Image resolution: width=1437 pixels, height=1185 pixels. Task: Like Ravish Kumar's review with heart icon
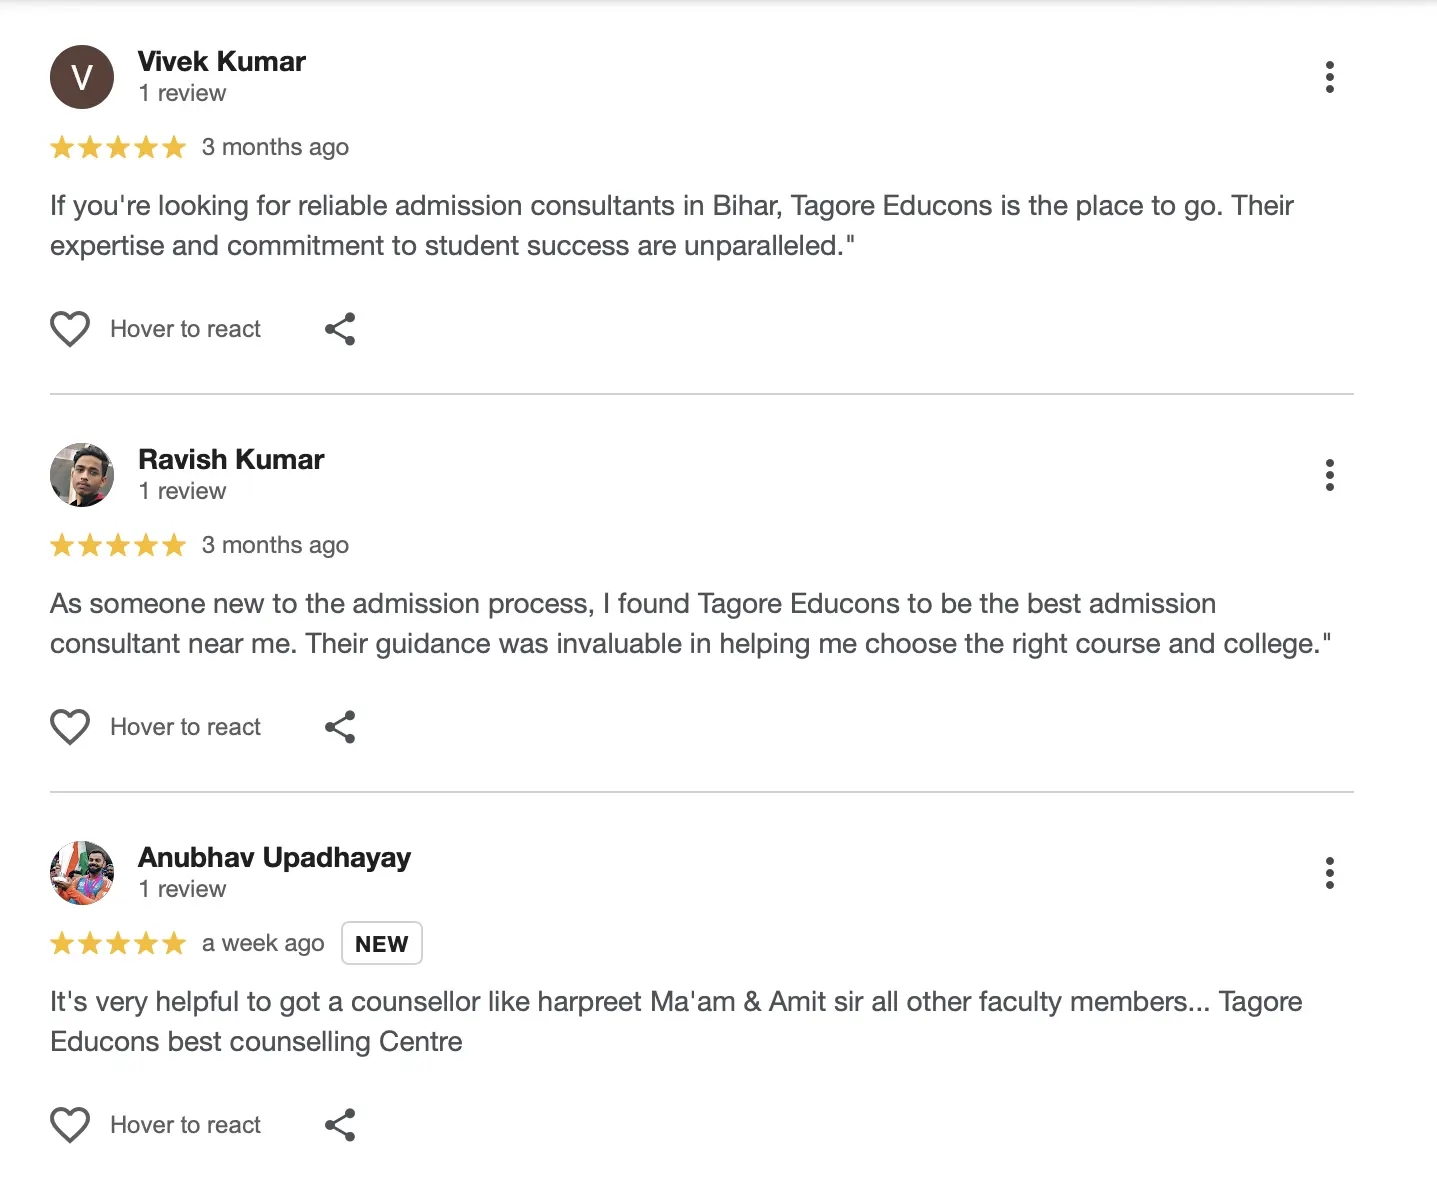coord(70,727)
